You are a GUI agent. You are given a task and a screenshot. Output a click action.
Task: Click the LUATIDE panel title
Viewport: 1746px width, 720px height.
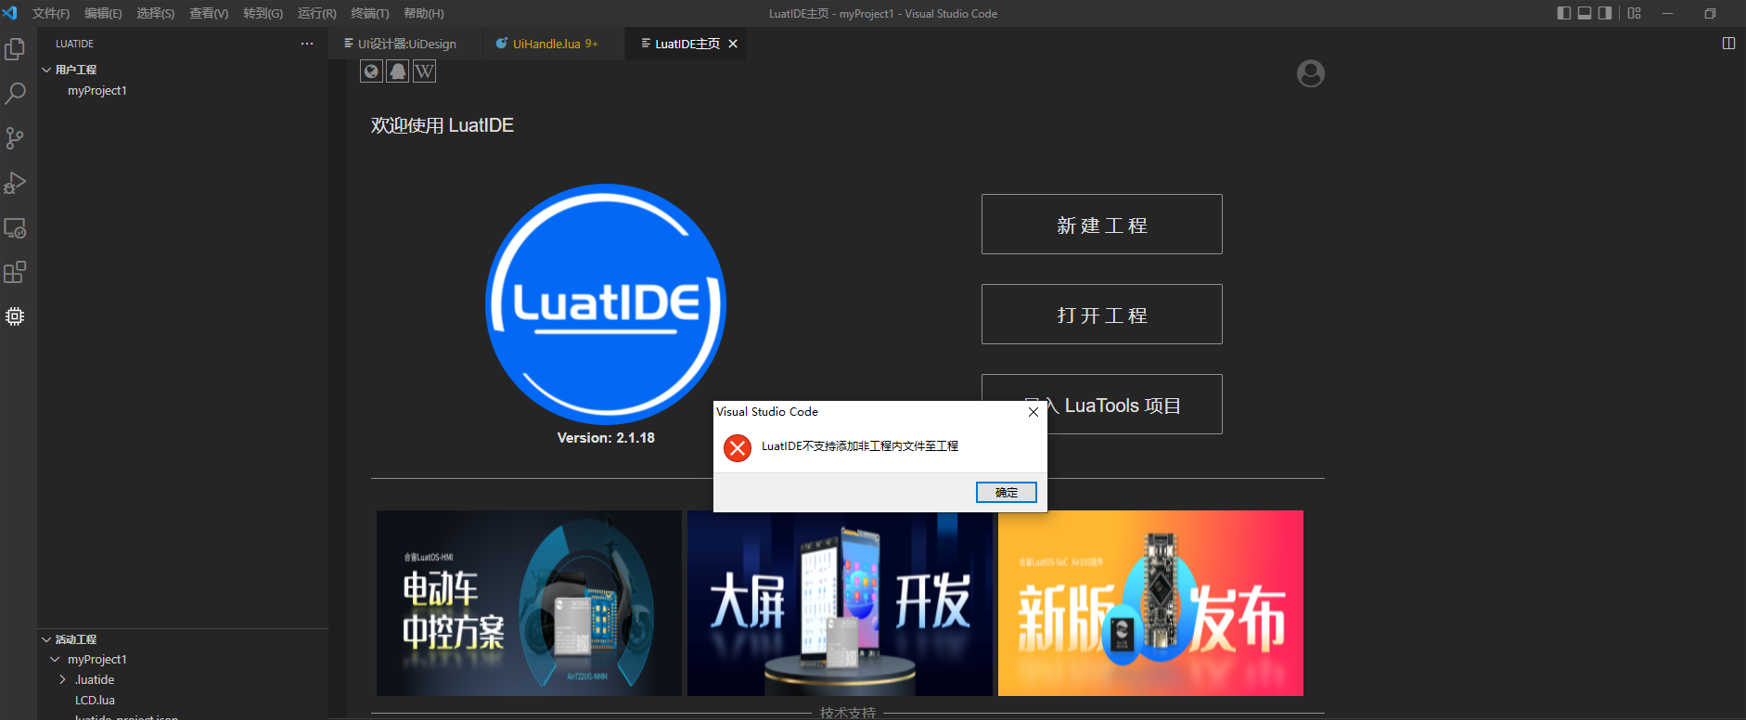tap(75, 44)
